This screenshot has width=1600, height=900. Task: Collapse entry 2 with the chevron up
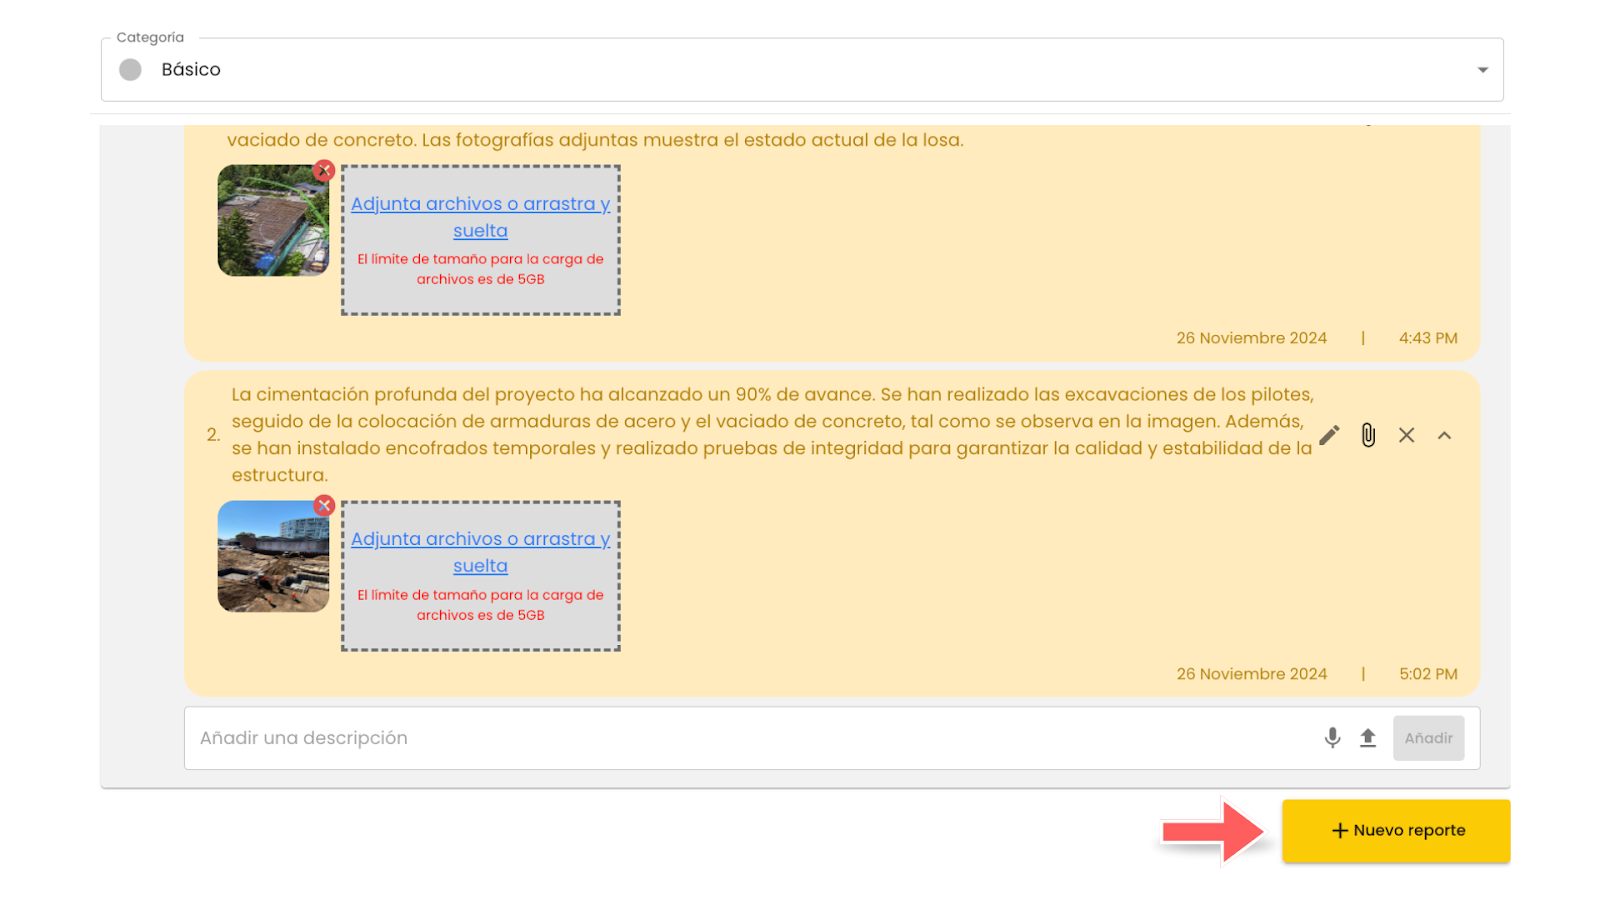[1444, 435]
